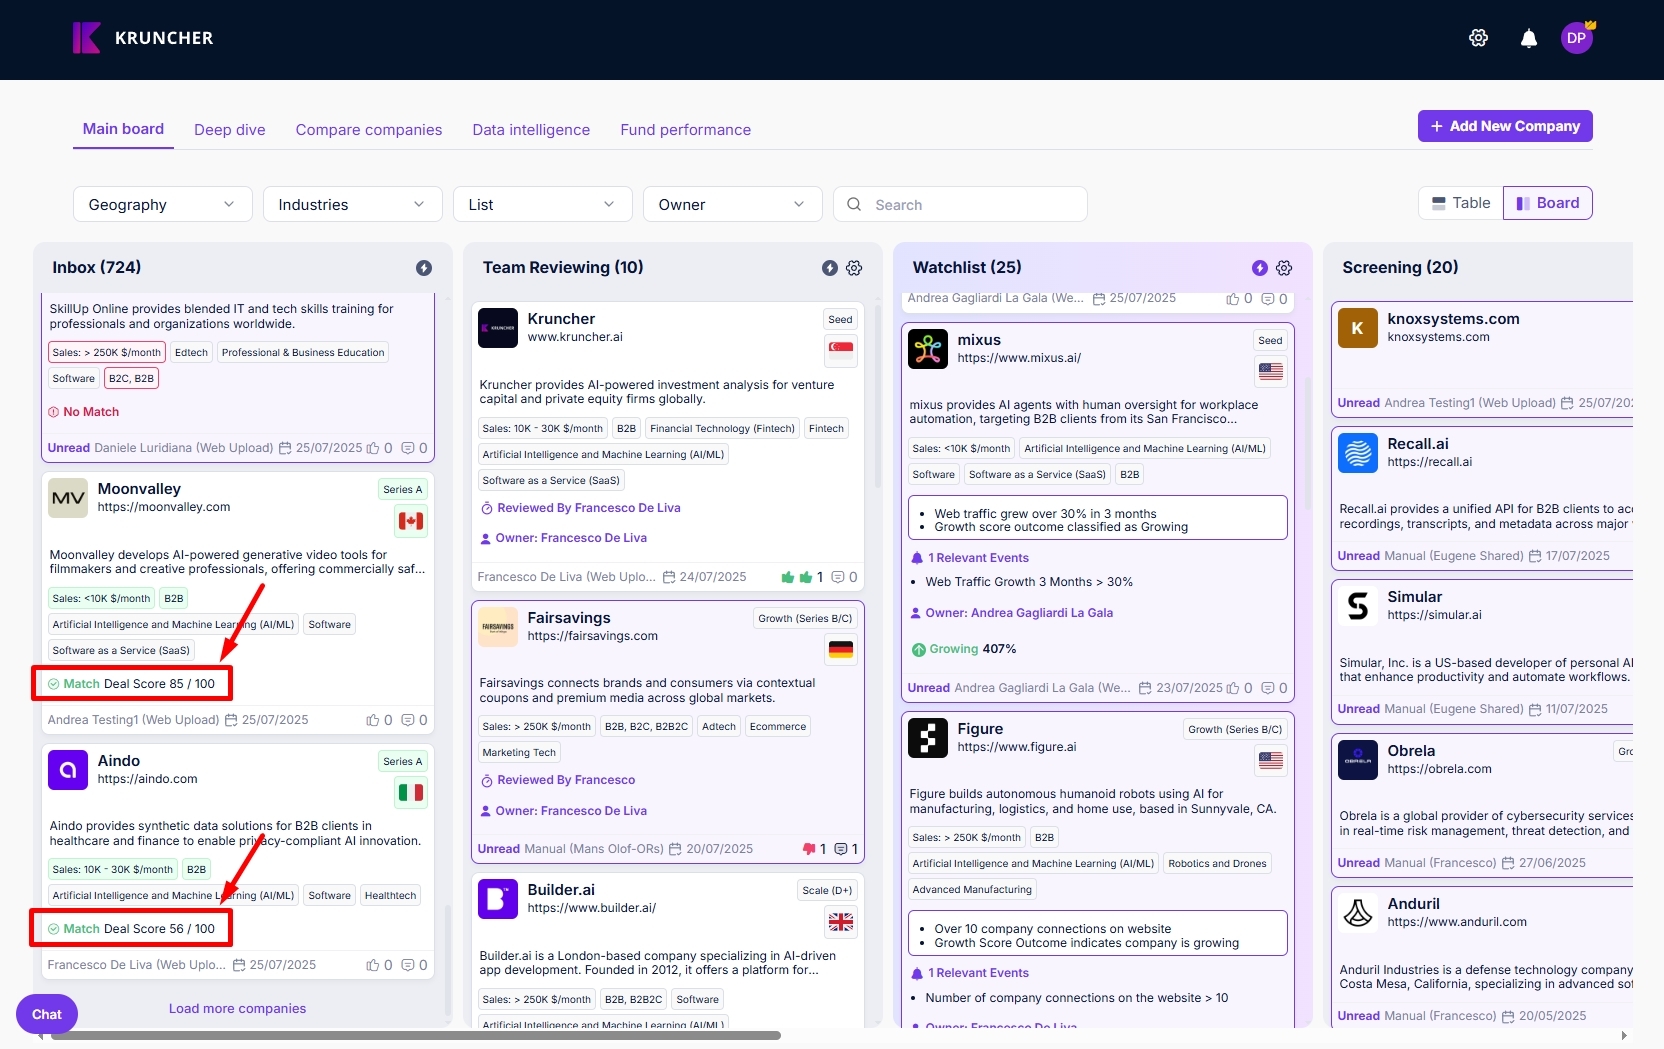The width and height of the screenshot is (1664, 1049).
Task: Click red thumbs-down on Fairsavings card
Action: pos(809,849)
